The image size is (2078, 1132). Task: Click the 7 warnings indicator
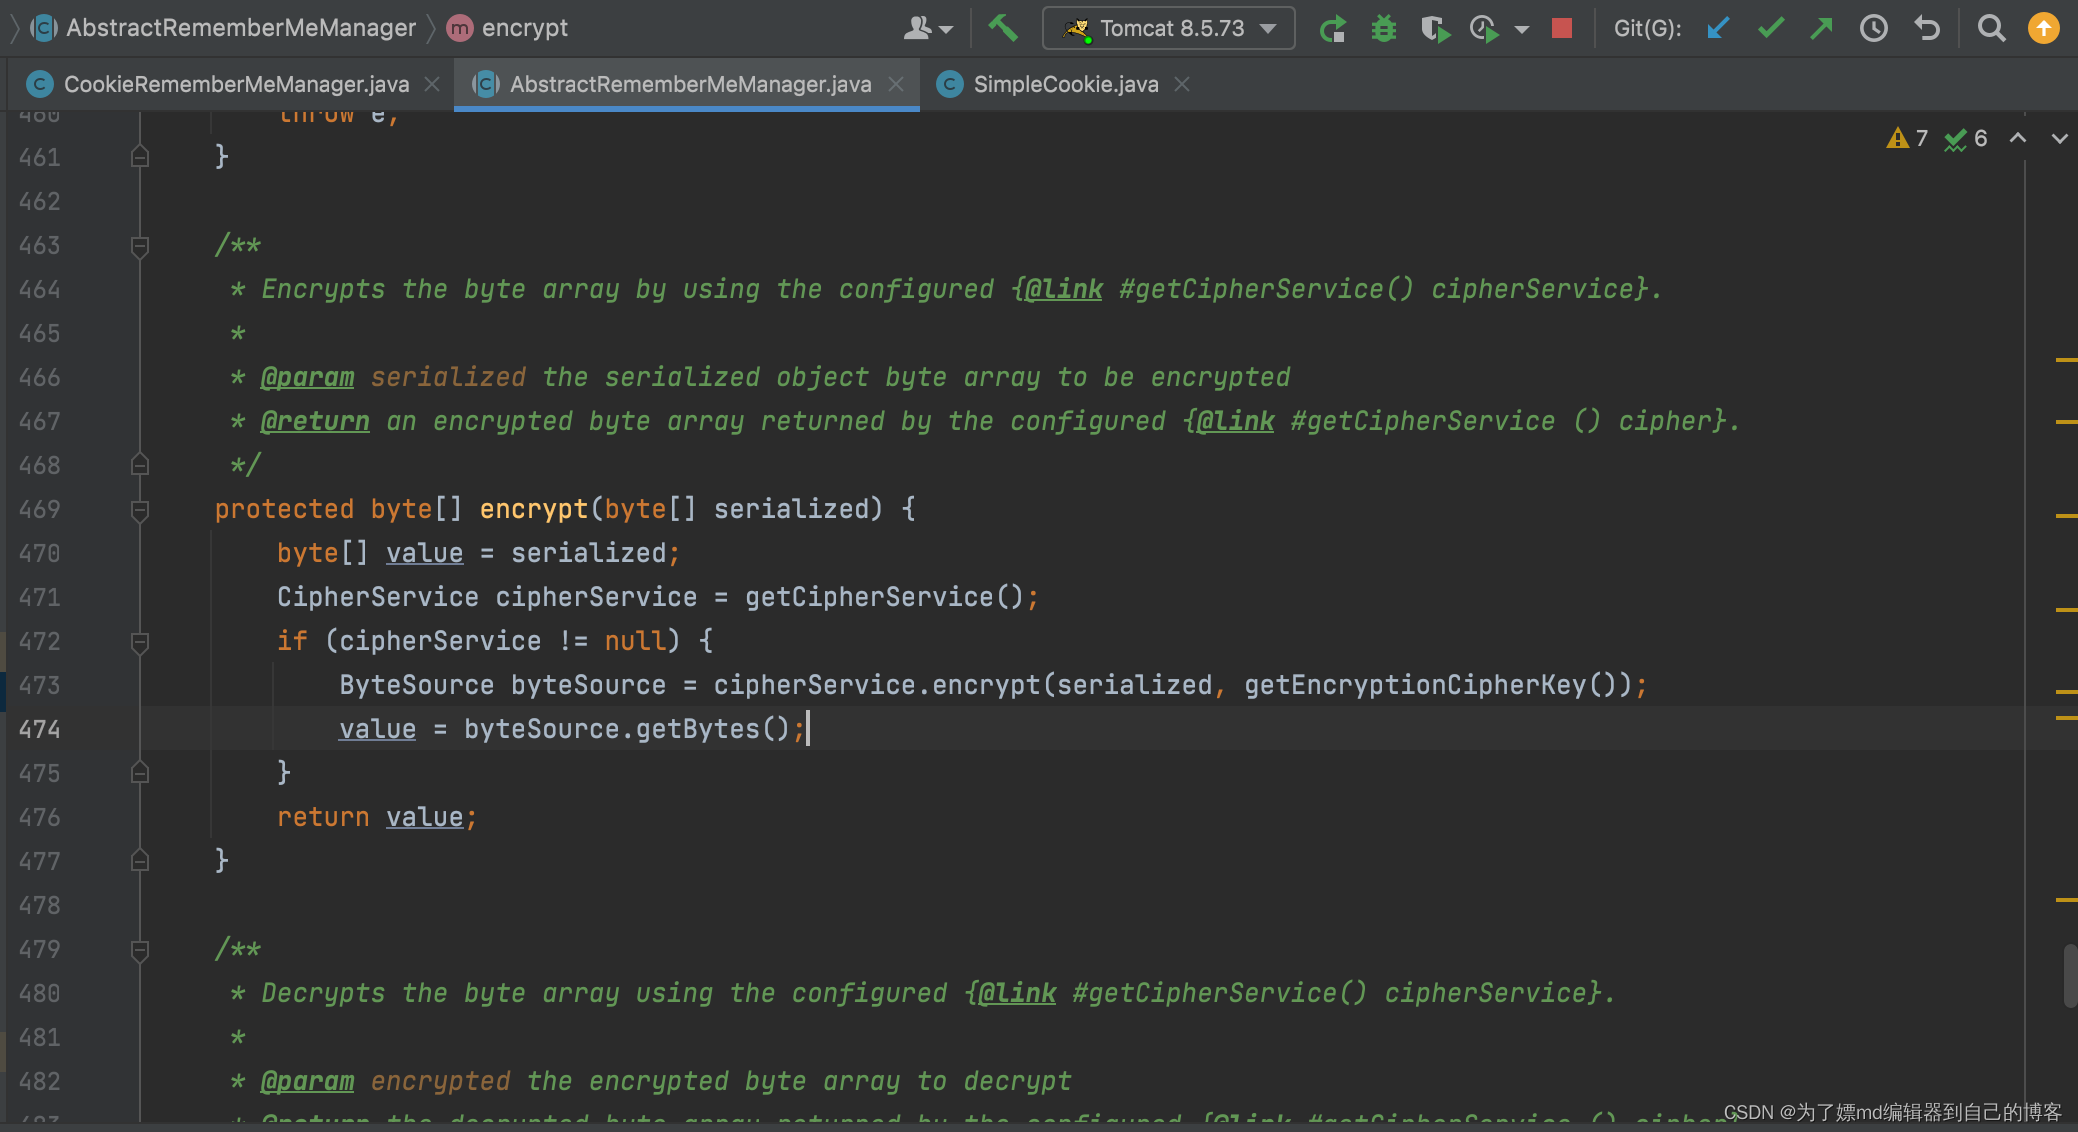click(1907, 138)
